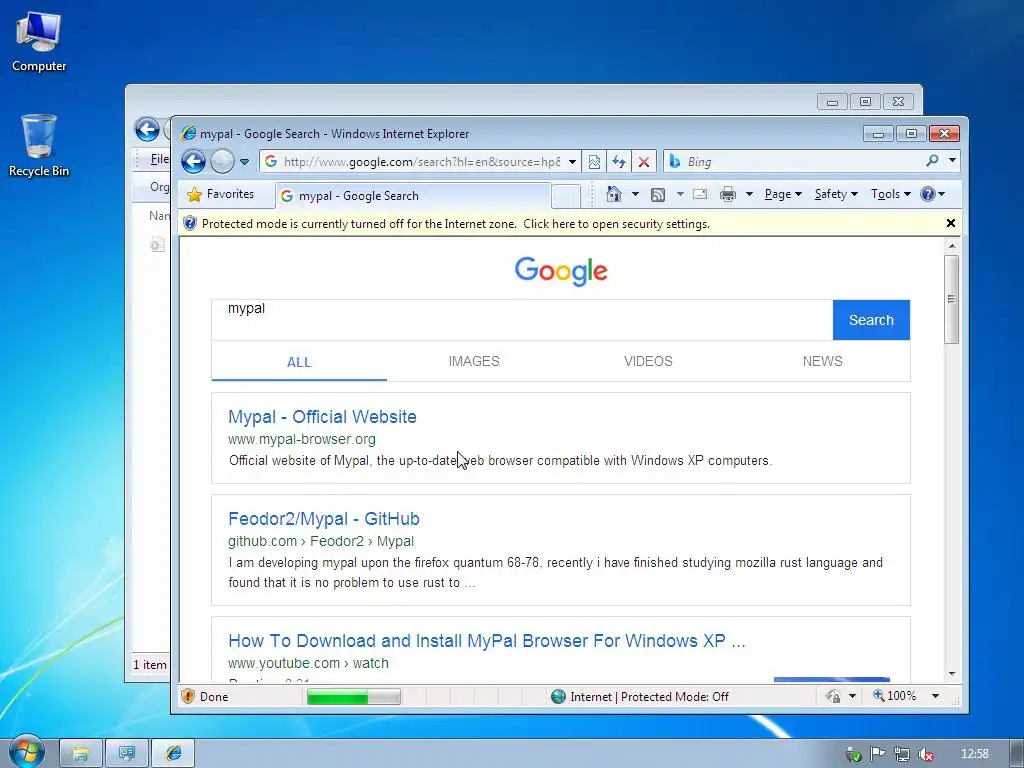This screenshot has width=1024, height=768.
Task: Select the Recycle Bin desktop icon
Action: pyautogui.click(x=39, y=146)
